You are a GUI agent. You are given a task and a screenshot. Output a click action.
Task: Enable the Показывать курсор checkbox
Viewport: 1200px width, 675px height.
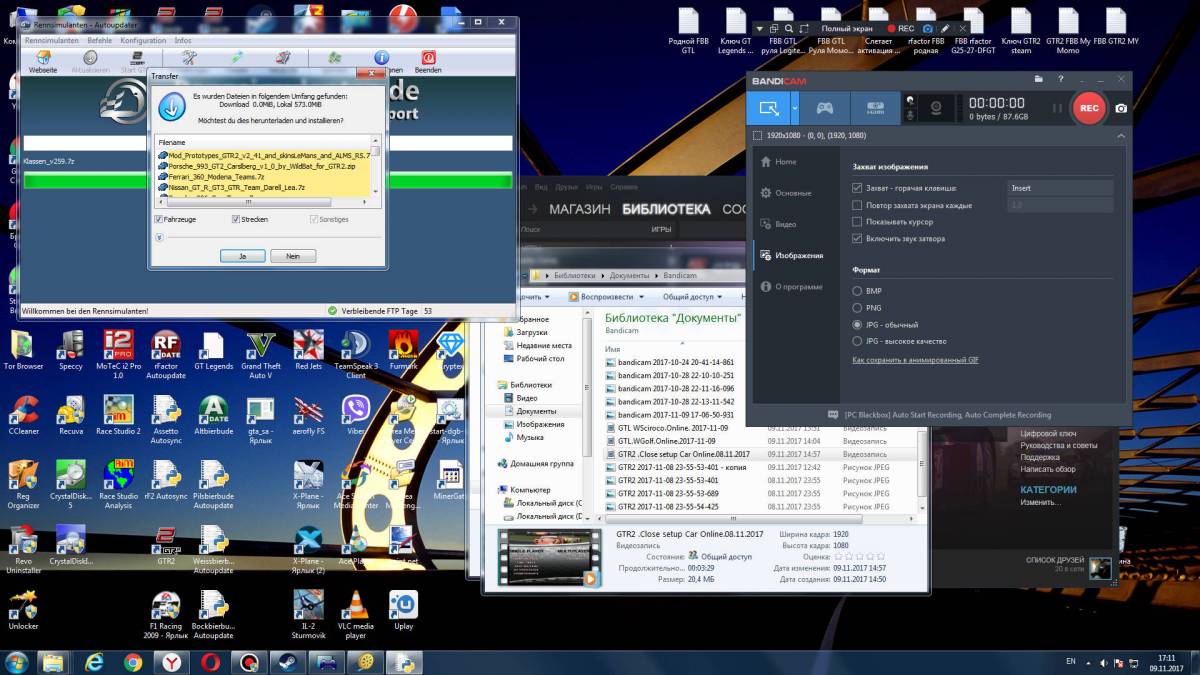point(857,222)
